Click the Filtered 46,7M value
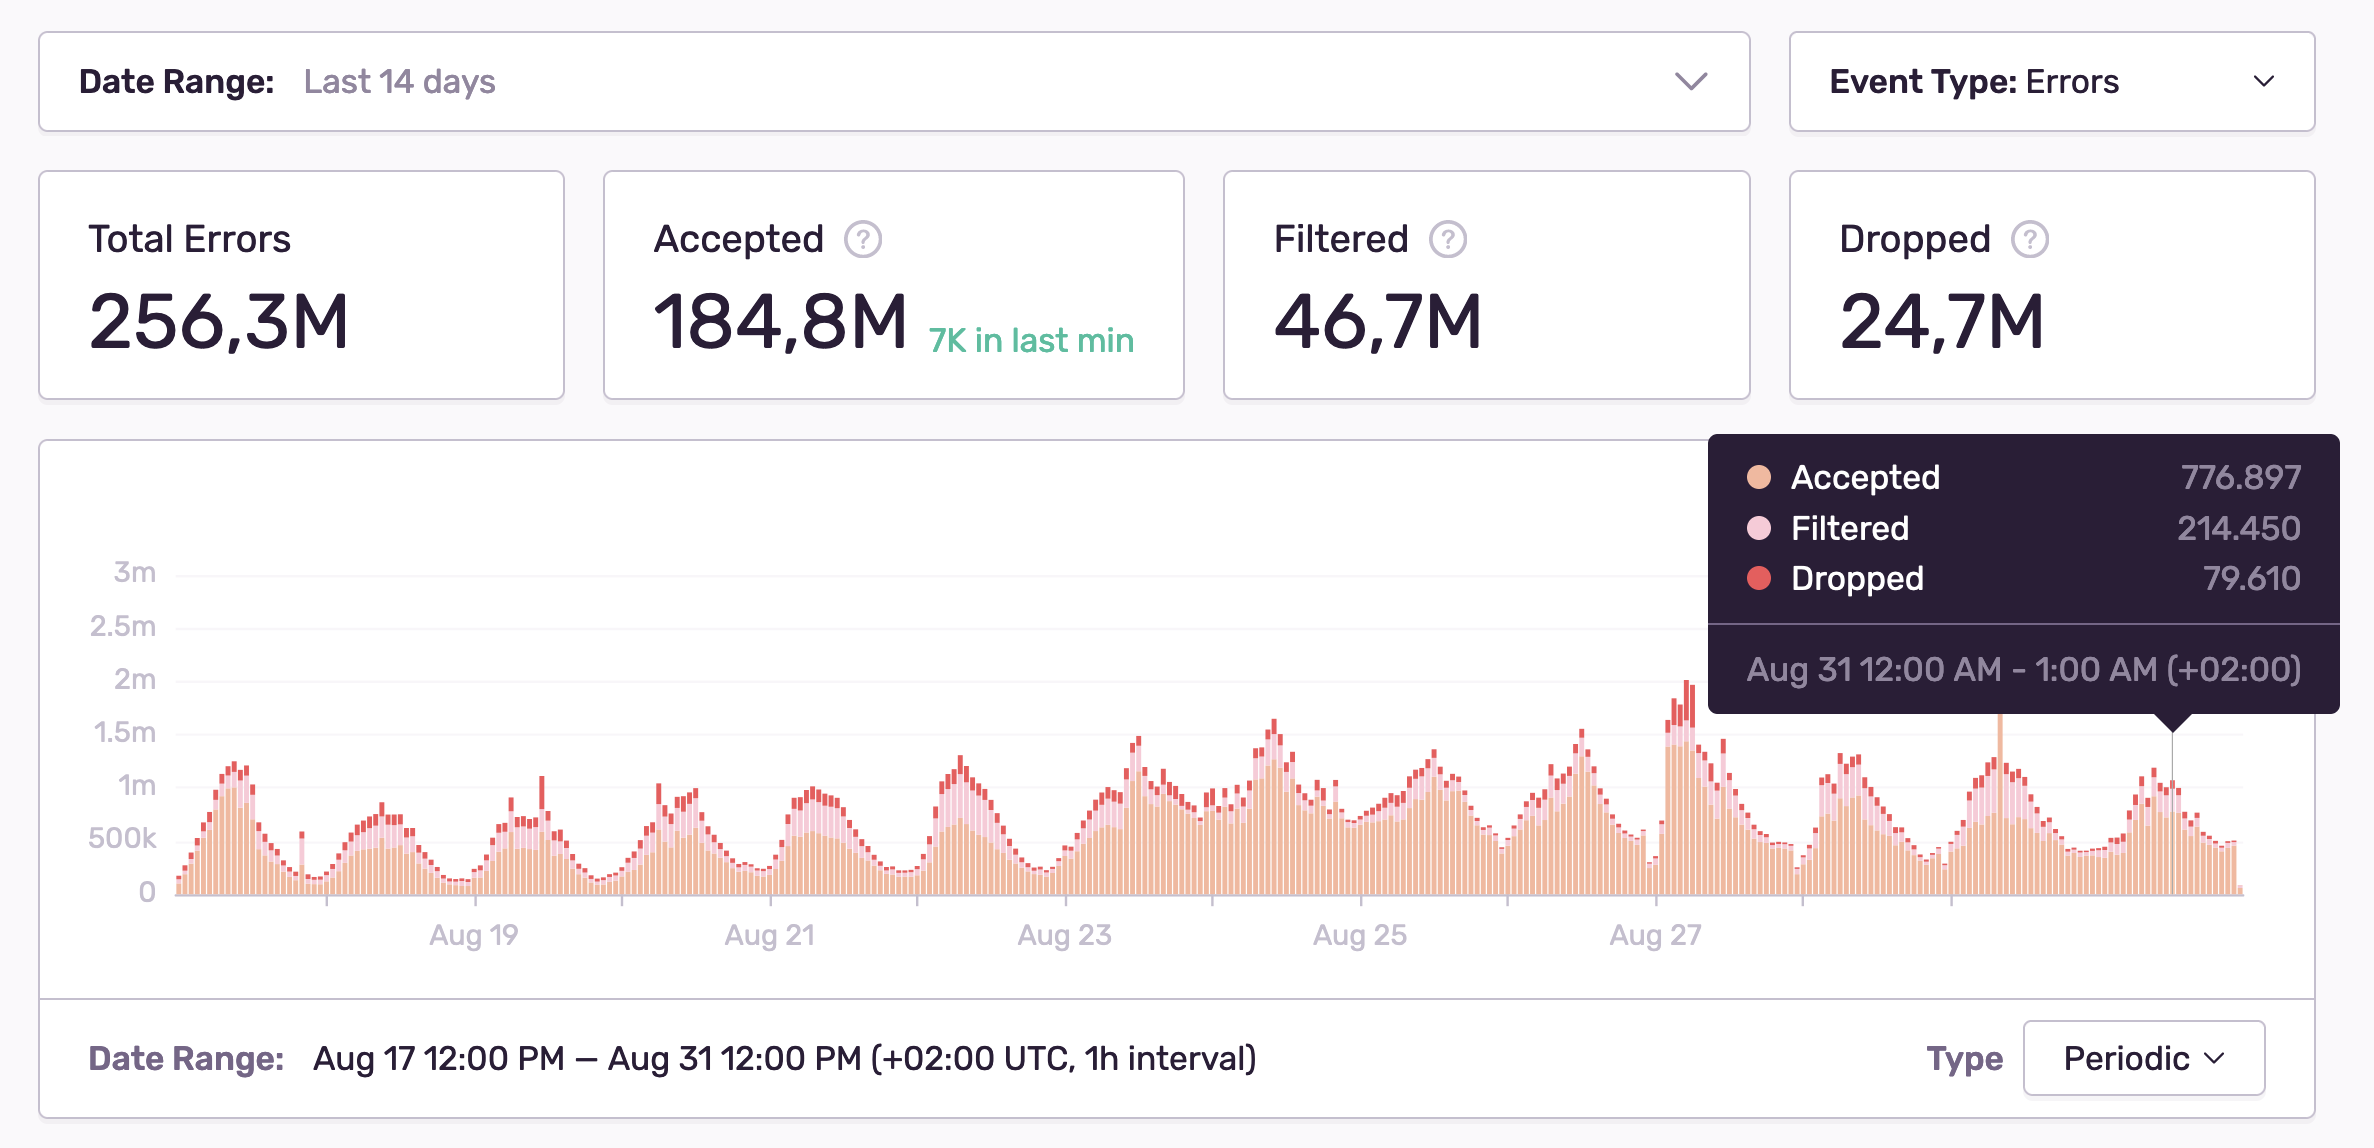 [x=1378, y=323]
